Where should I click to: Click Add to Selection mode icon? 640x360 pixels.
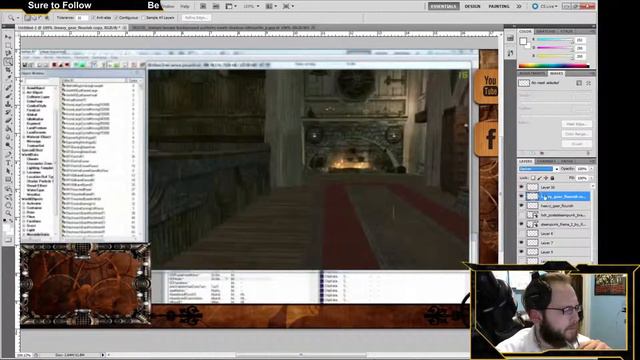pos(34,18)
